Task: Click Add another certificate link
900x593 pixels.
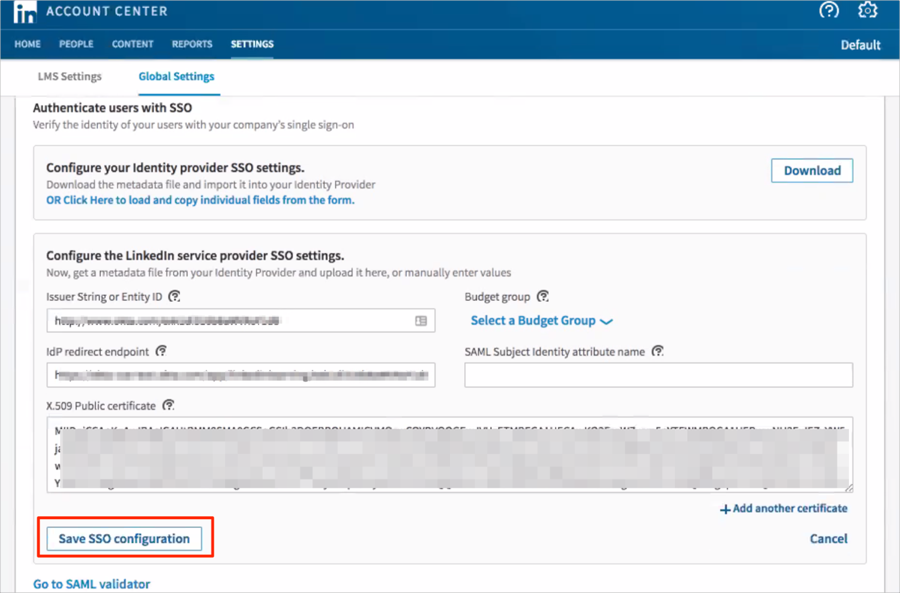Action: click(x=783, y=509)
